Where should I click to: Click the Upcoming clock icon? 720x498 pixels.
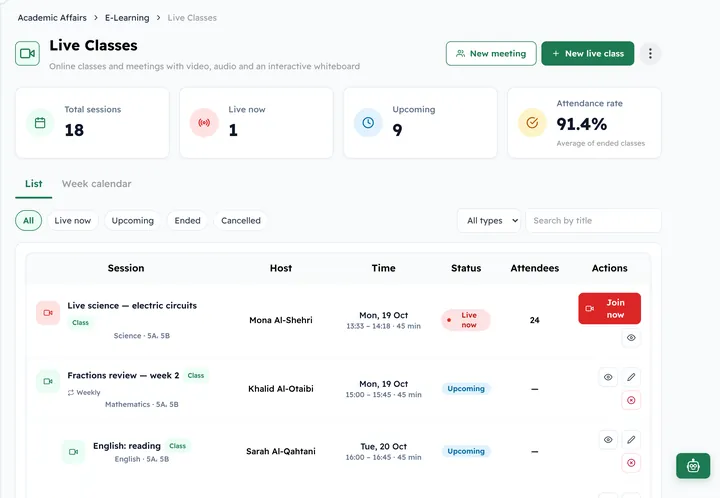coord(368,123)
